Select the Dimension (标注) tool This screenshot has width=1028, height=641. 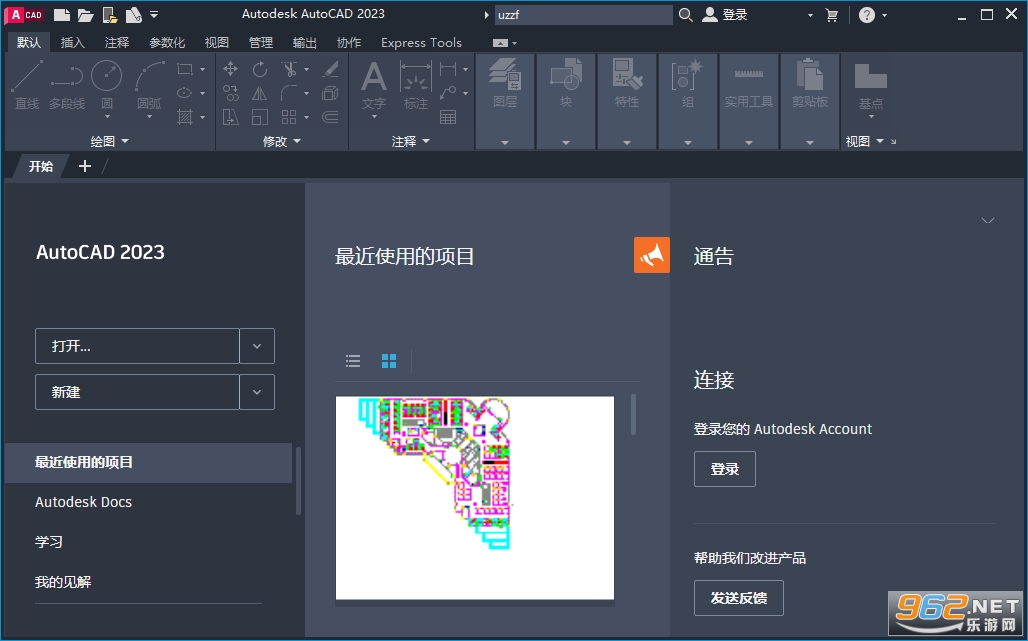coord(416,85)
